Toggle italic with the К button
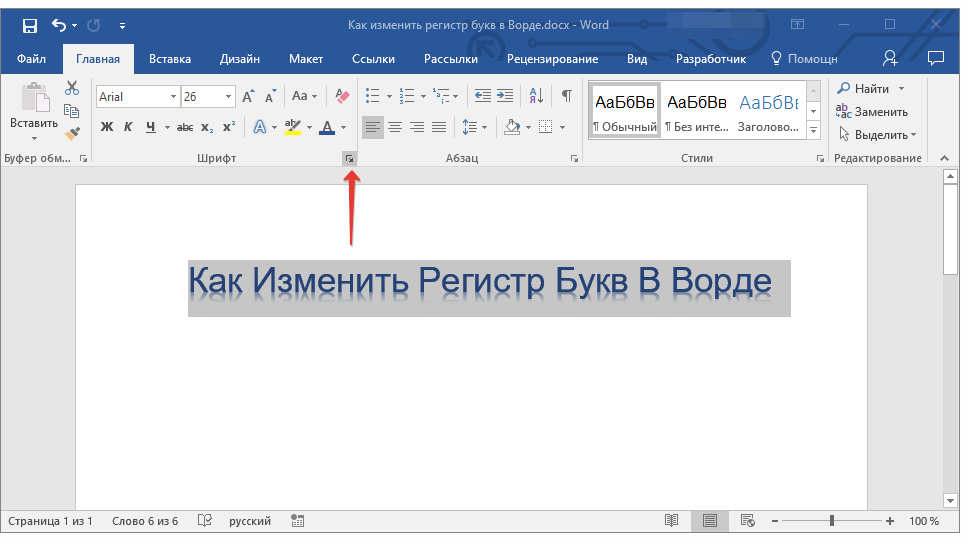 tap(128, 127)
